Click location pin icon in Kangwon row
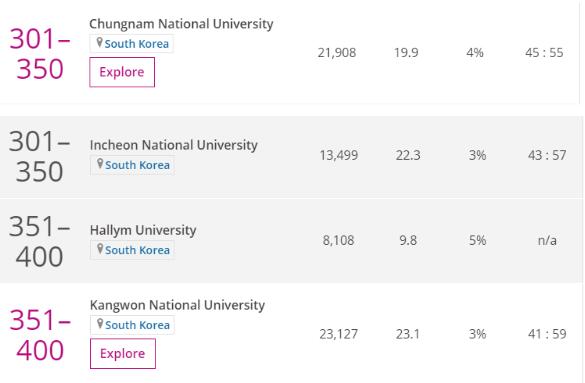 click(100, 324)
